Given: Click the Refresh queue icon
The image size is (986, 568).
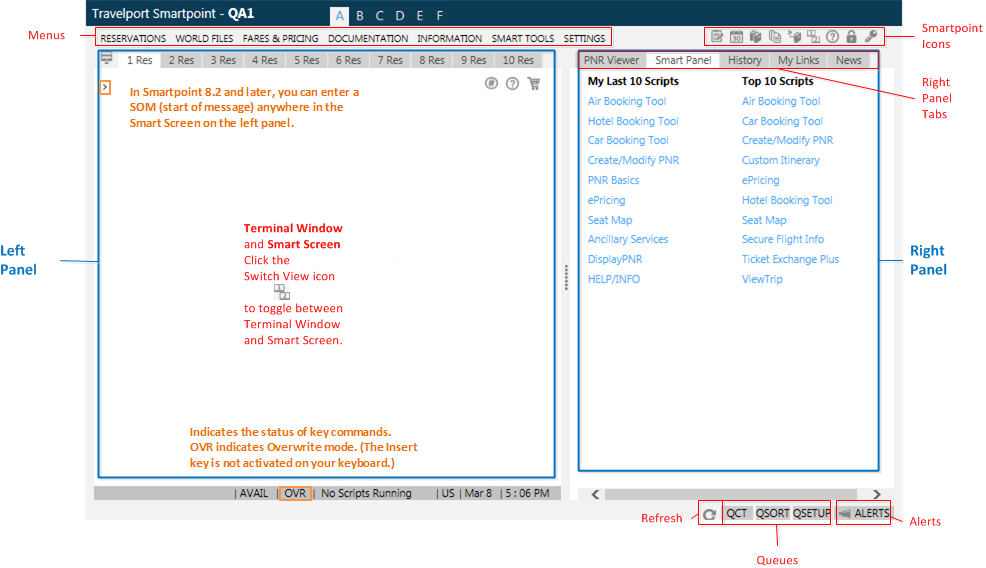Looking at the screenshot, I should [709, 513].
